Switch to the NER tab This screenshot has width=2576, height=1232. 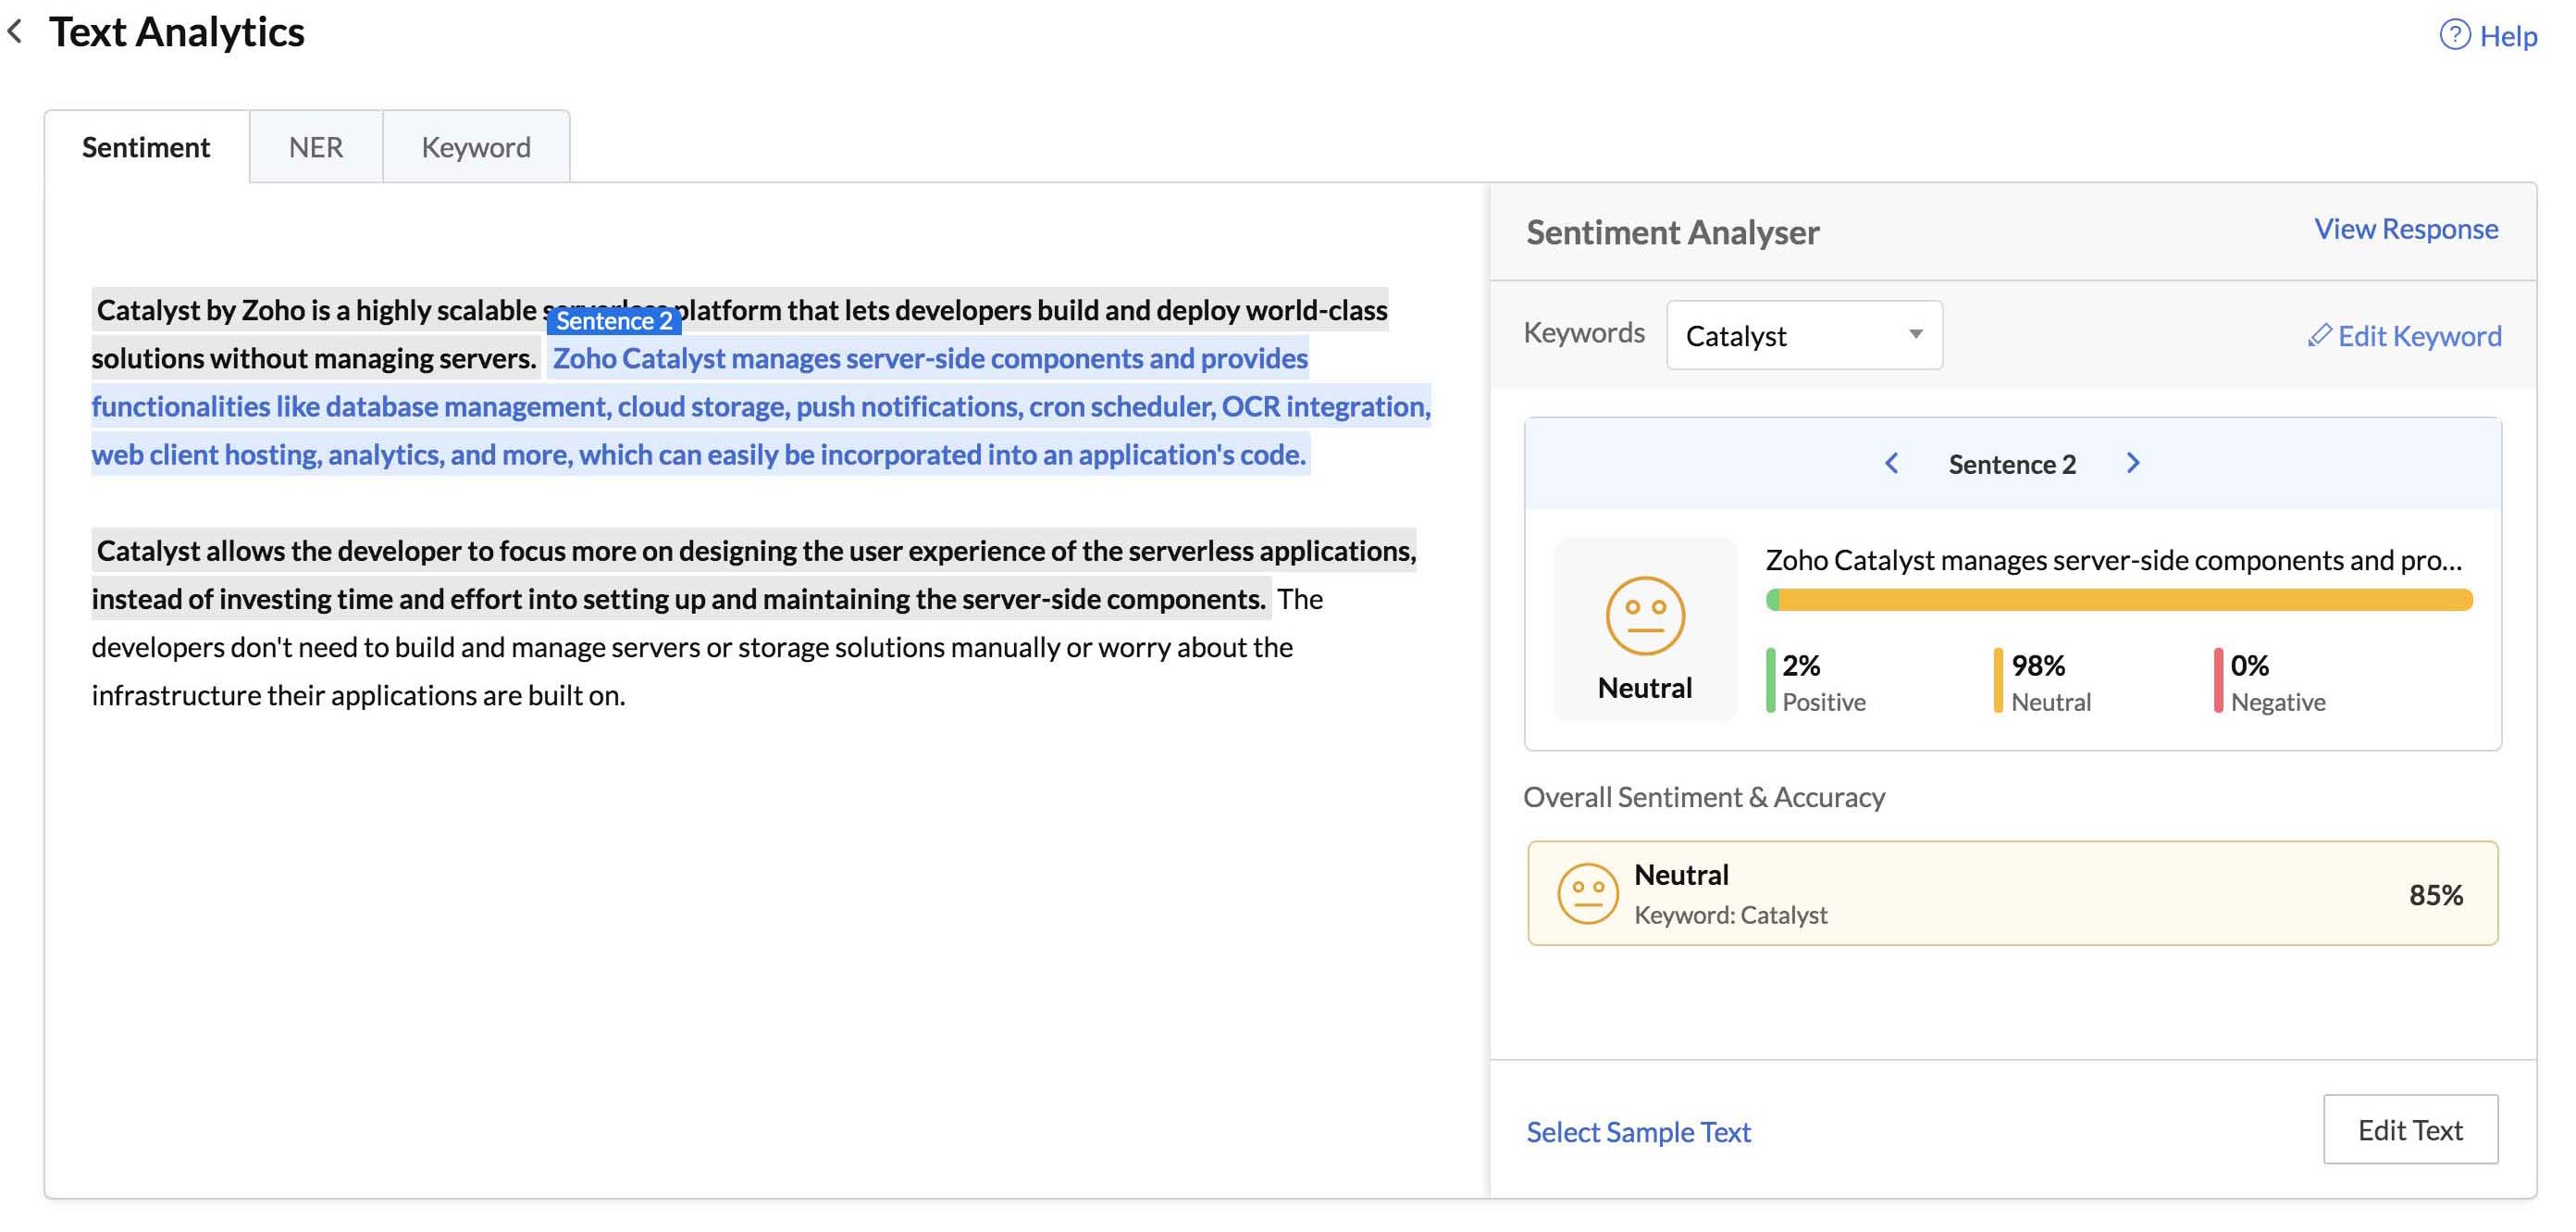[x=316, y=146]
